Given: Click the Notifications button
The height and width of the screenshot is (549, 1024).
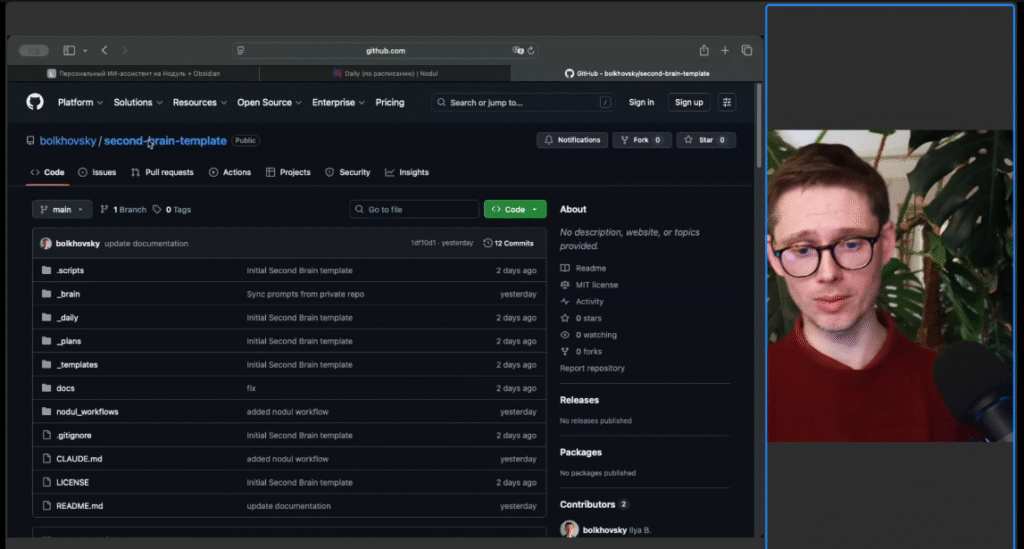Looking at the screenshot, I should (x=572, y=140).
